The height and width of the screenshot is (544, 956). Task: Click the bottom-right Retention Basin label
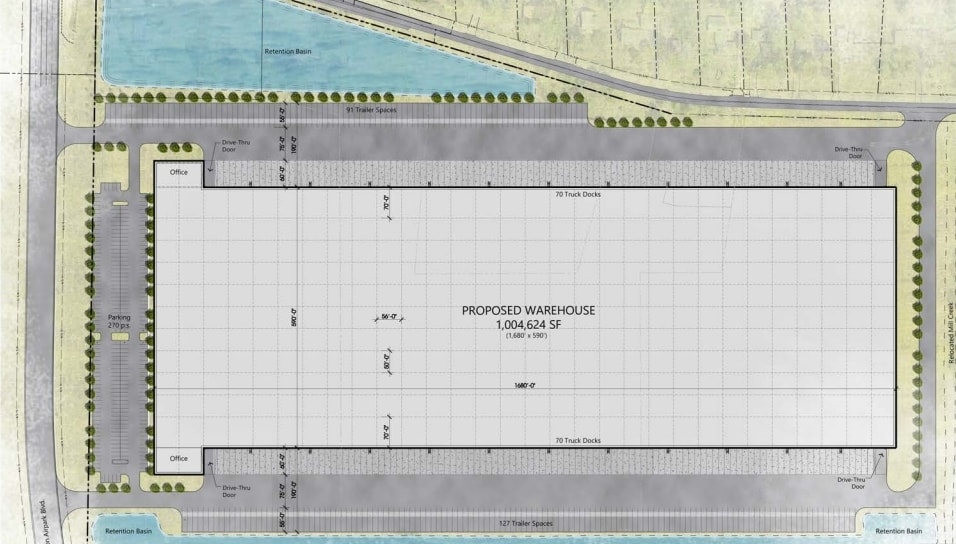(897, 531)
